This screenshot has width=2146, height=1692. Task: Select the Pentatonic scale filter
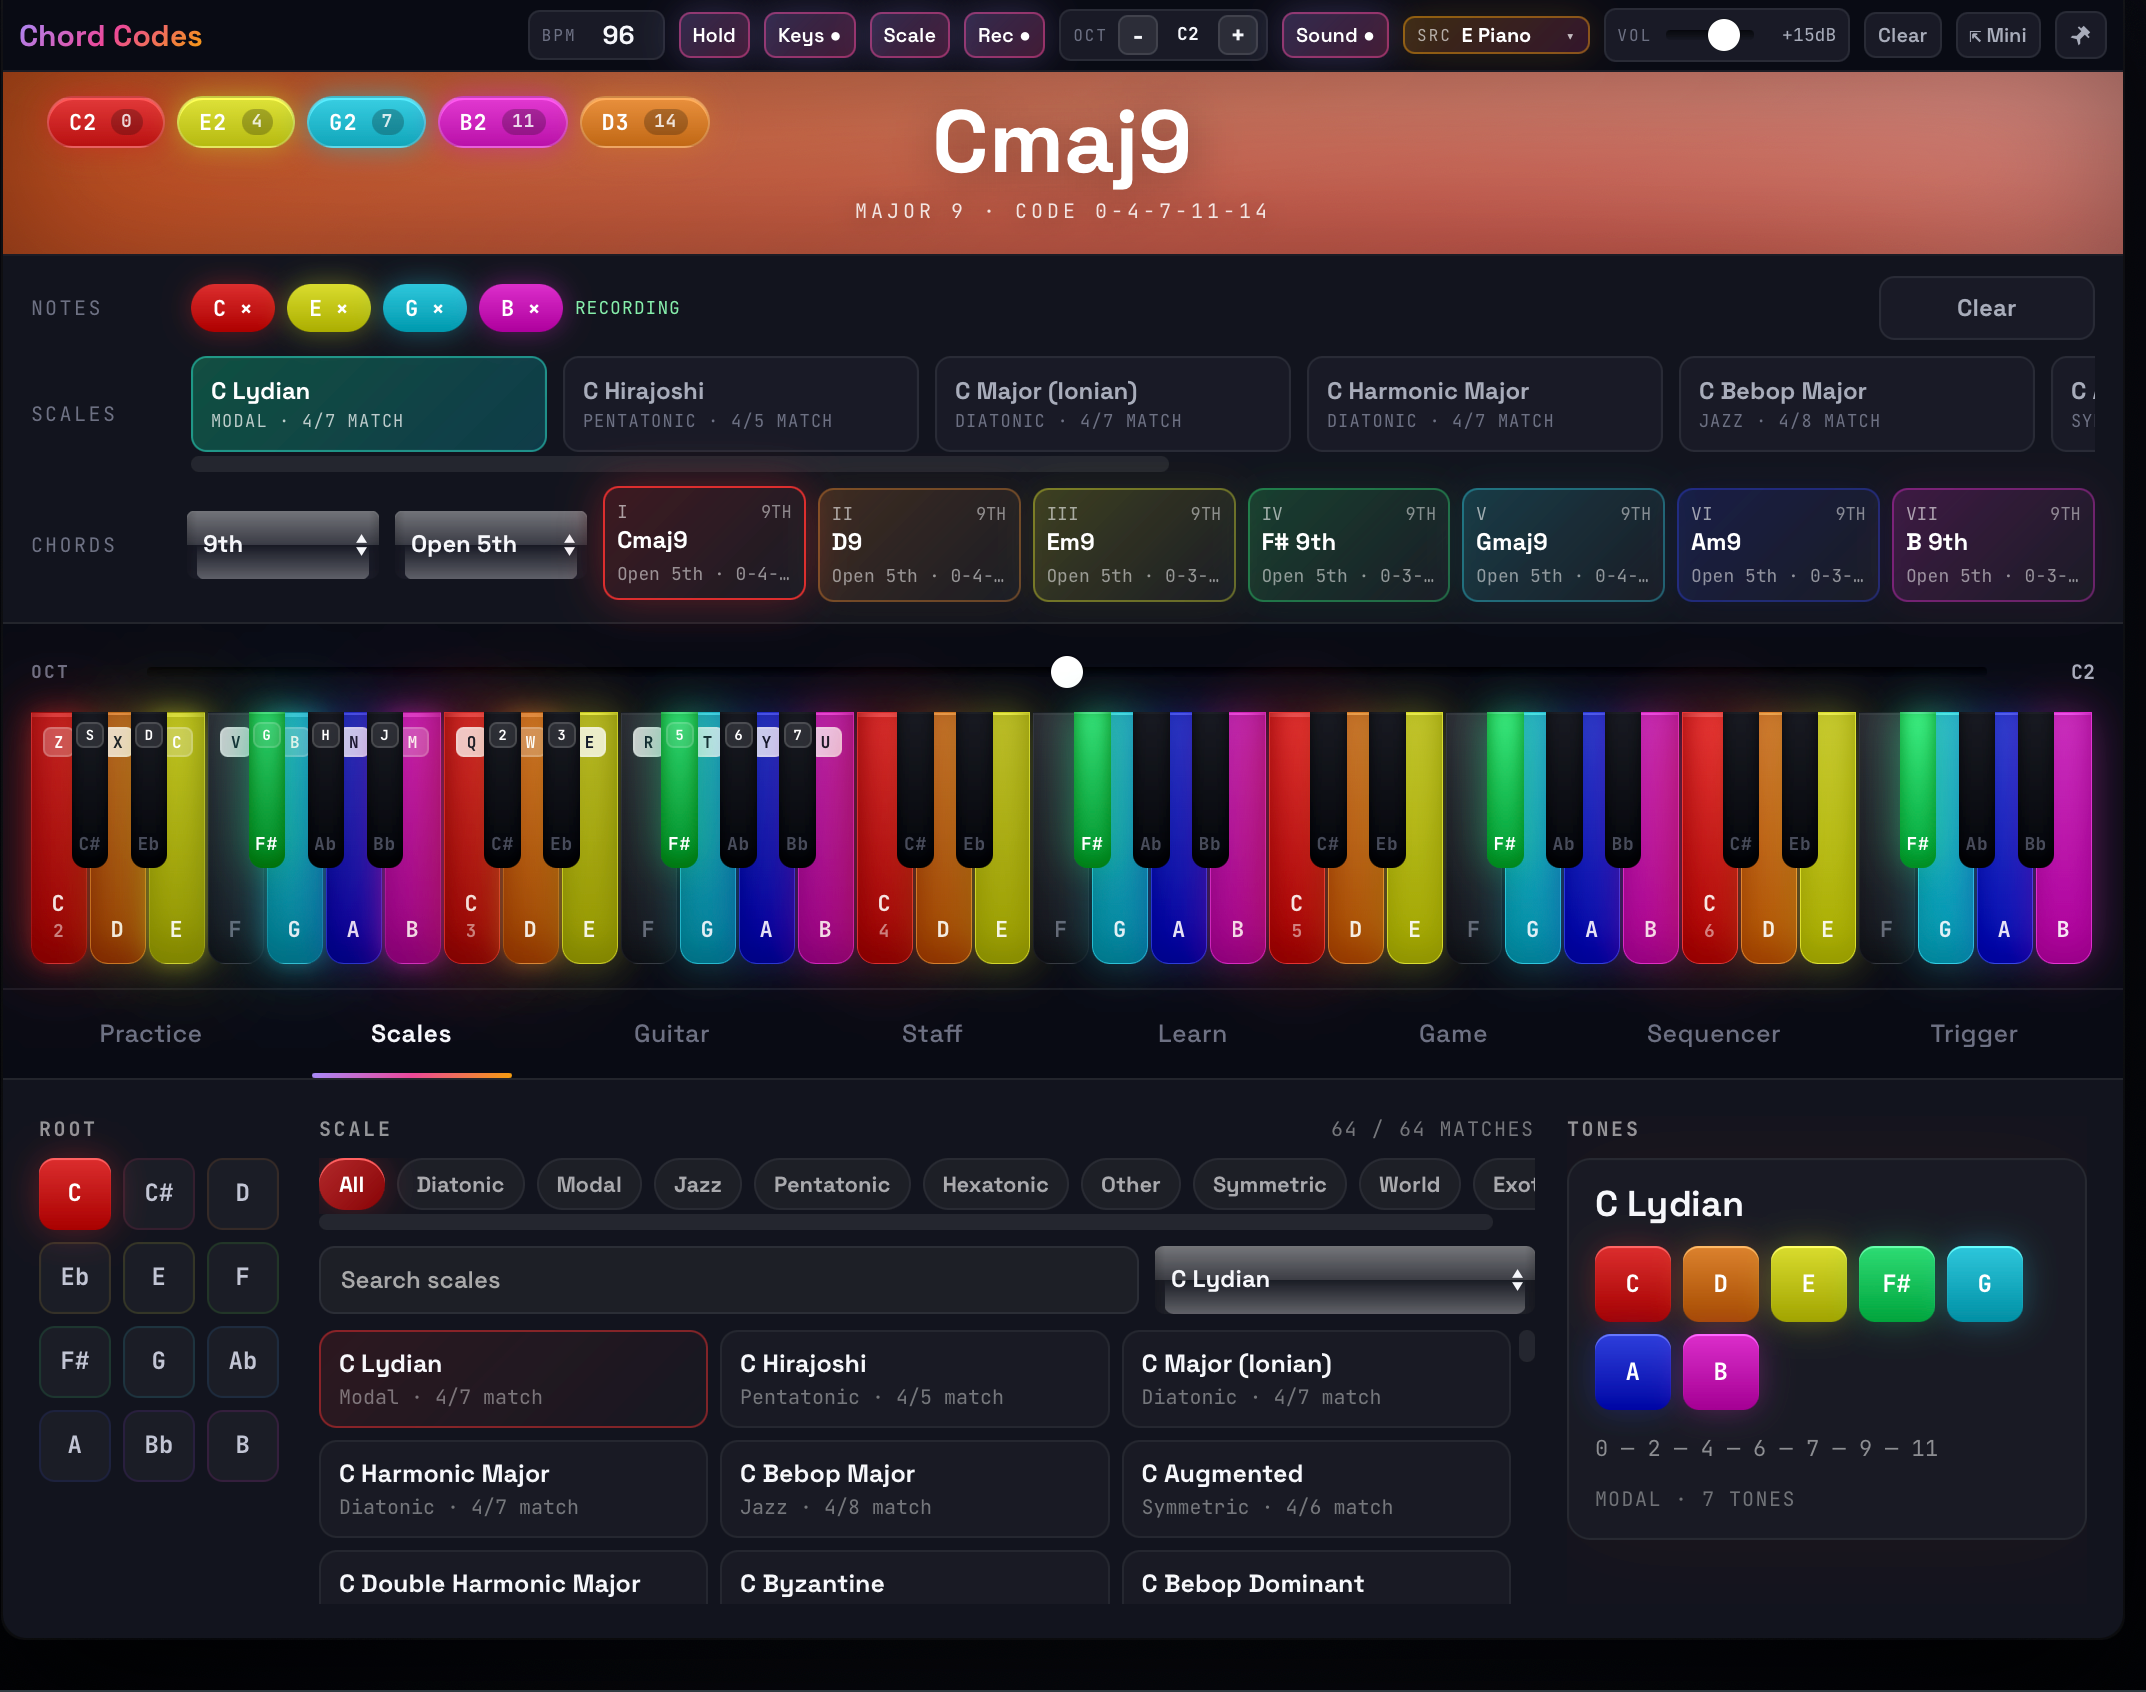click(x=832, y=1184)
